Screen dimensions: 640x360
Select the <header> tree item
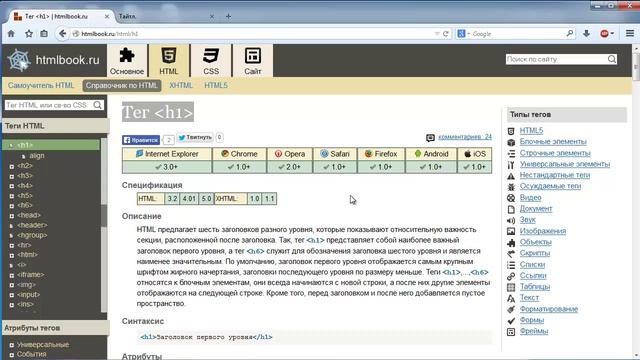(x=32, y=225)
